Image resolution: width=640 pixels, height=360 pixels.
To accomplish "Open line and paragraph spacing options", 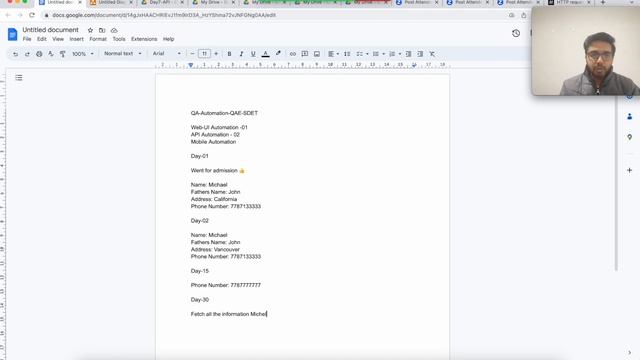I will click(x=347, y=54).
